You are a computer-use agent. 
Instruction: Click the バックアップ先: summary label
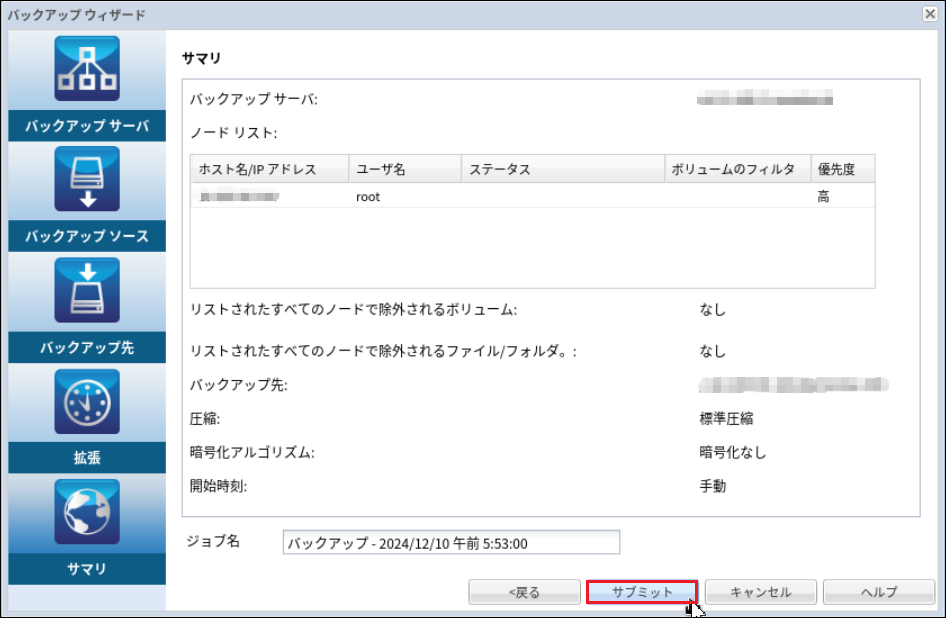(x=239, y=384)
